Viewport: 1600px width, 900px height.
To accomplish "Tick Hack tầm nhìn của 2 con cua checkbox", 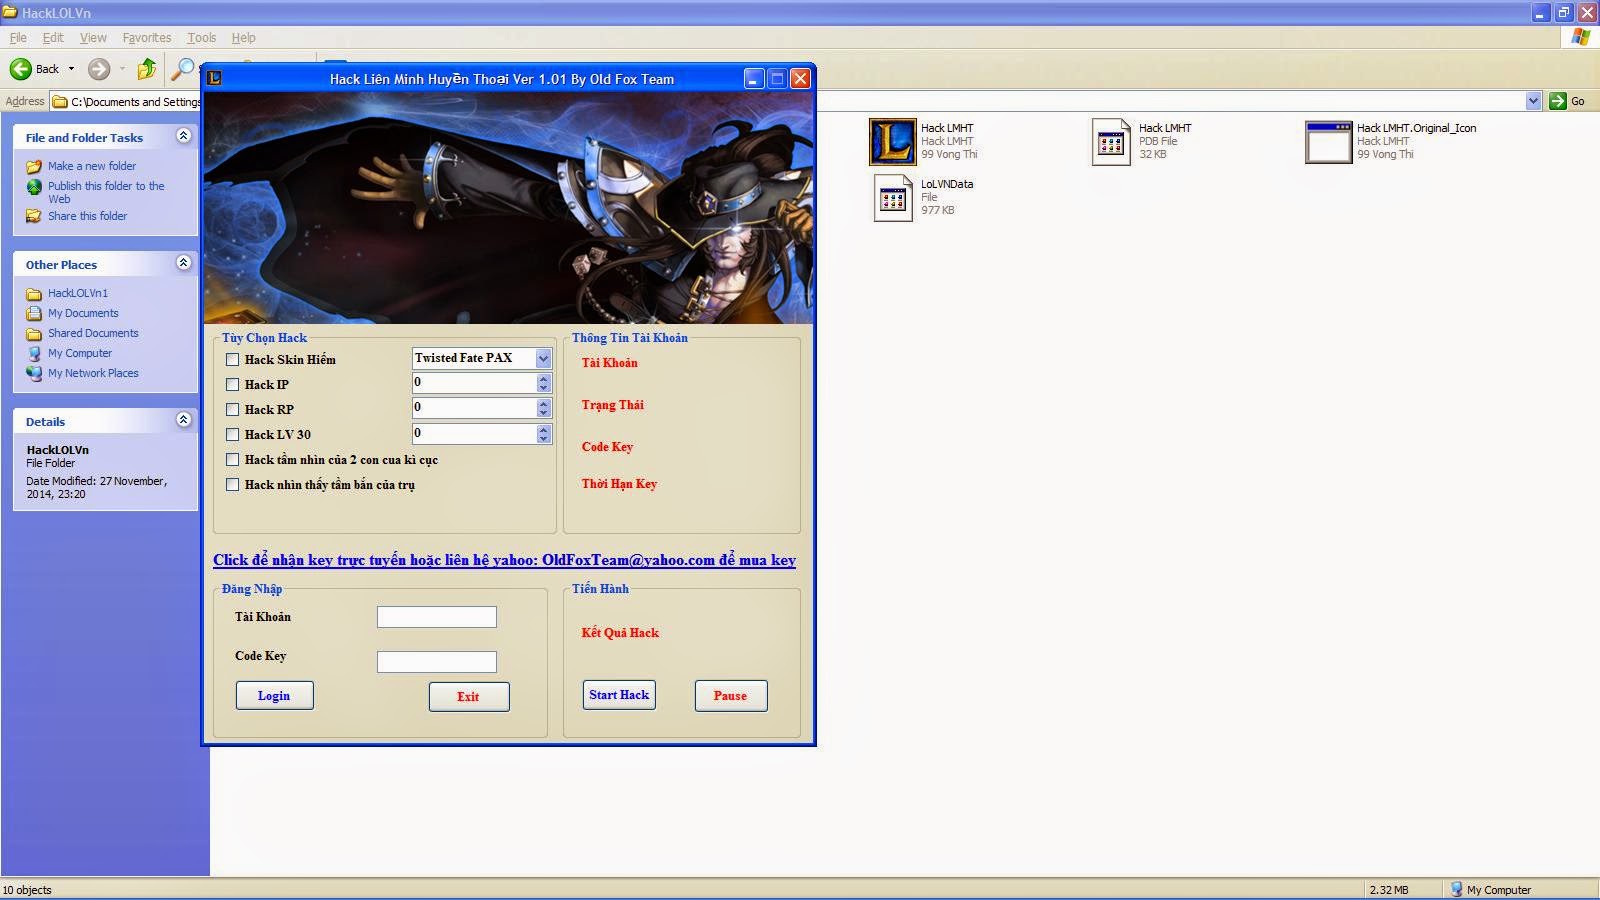I will point(232,460).
